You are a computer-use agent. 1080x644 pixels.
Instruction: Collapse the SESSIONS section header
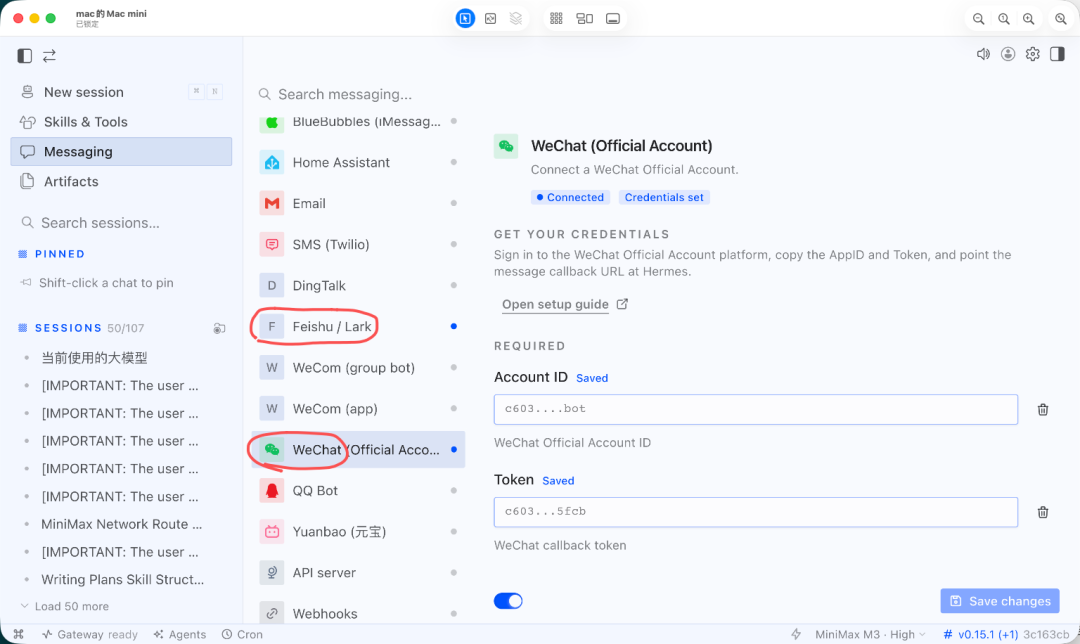68,328
